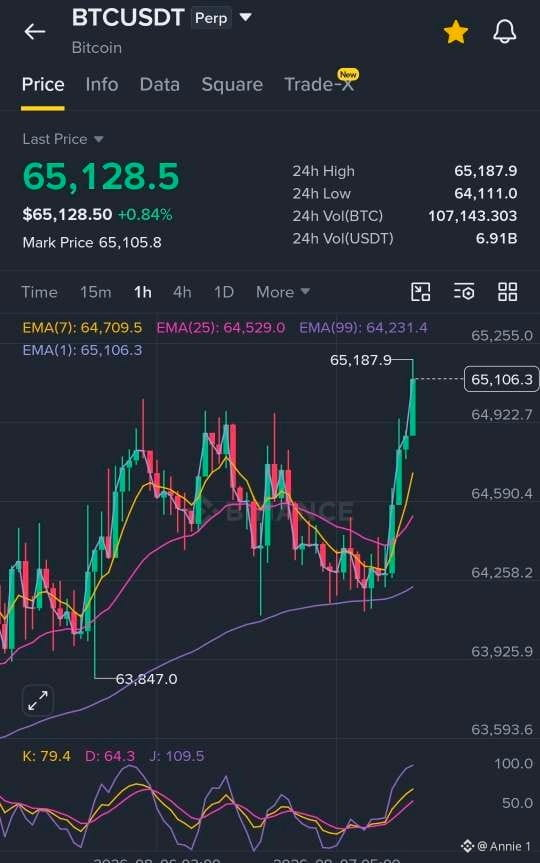Switch to the Price tab
Screen dimensions: 540x863
click(x=43, y=84)
